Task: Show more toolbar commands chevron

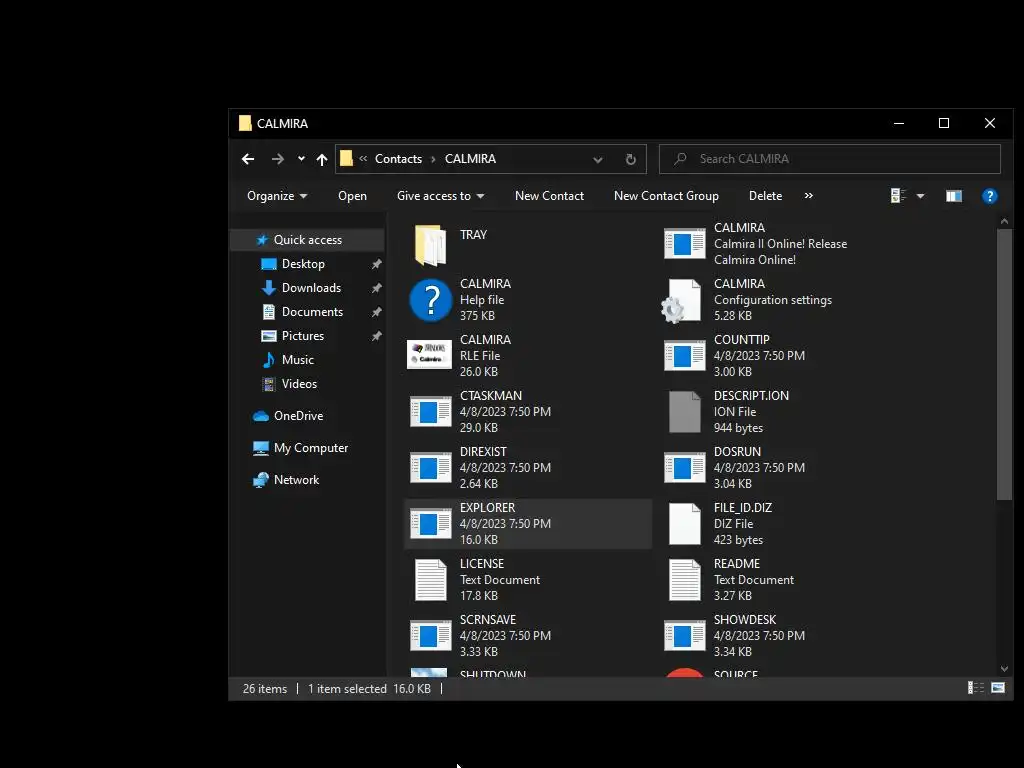Action: coord(808,196)
